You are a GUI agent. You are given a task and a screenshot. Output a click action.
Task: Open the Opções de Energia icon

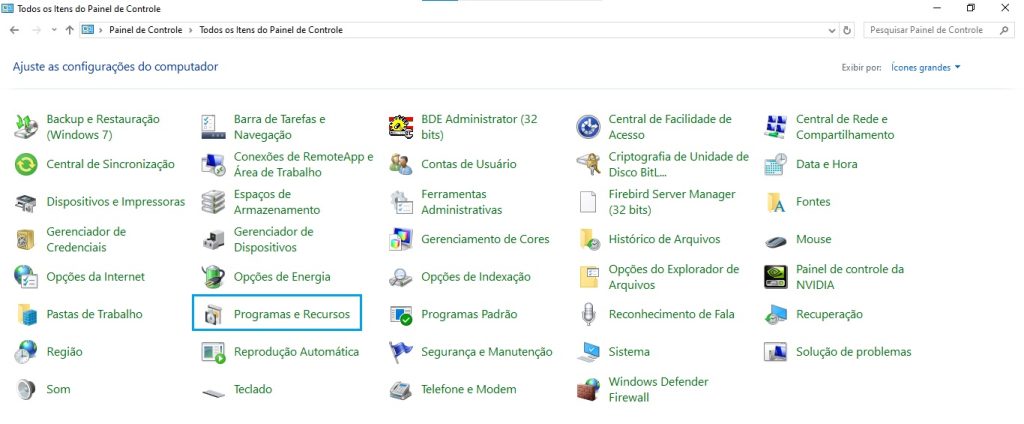(214, 277)
